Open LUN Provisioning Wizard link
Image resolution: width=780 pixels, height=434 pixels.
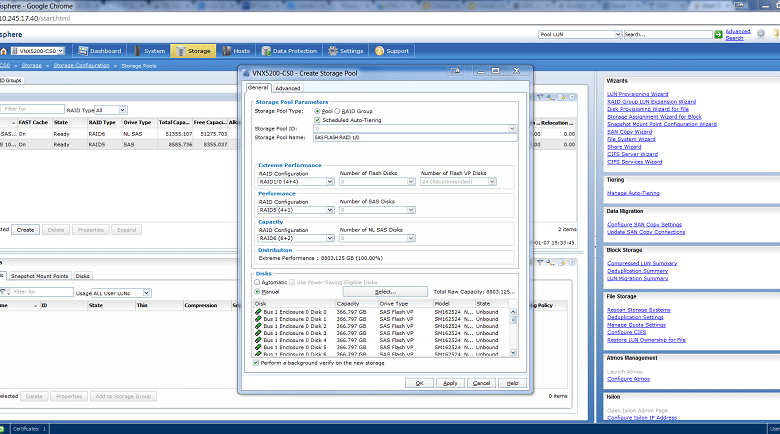[x=637, y=94]
